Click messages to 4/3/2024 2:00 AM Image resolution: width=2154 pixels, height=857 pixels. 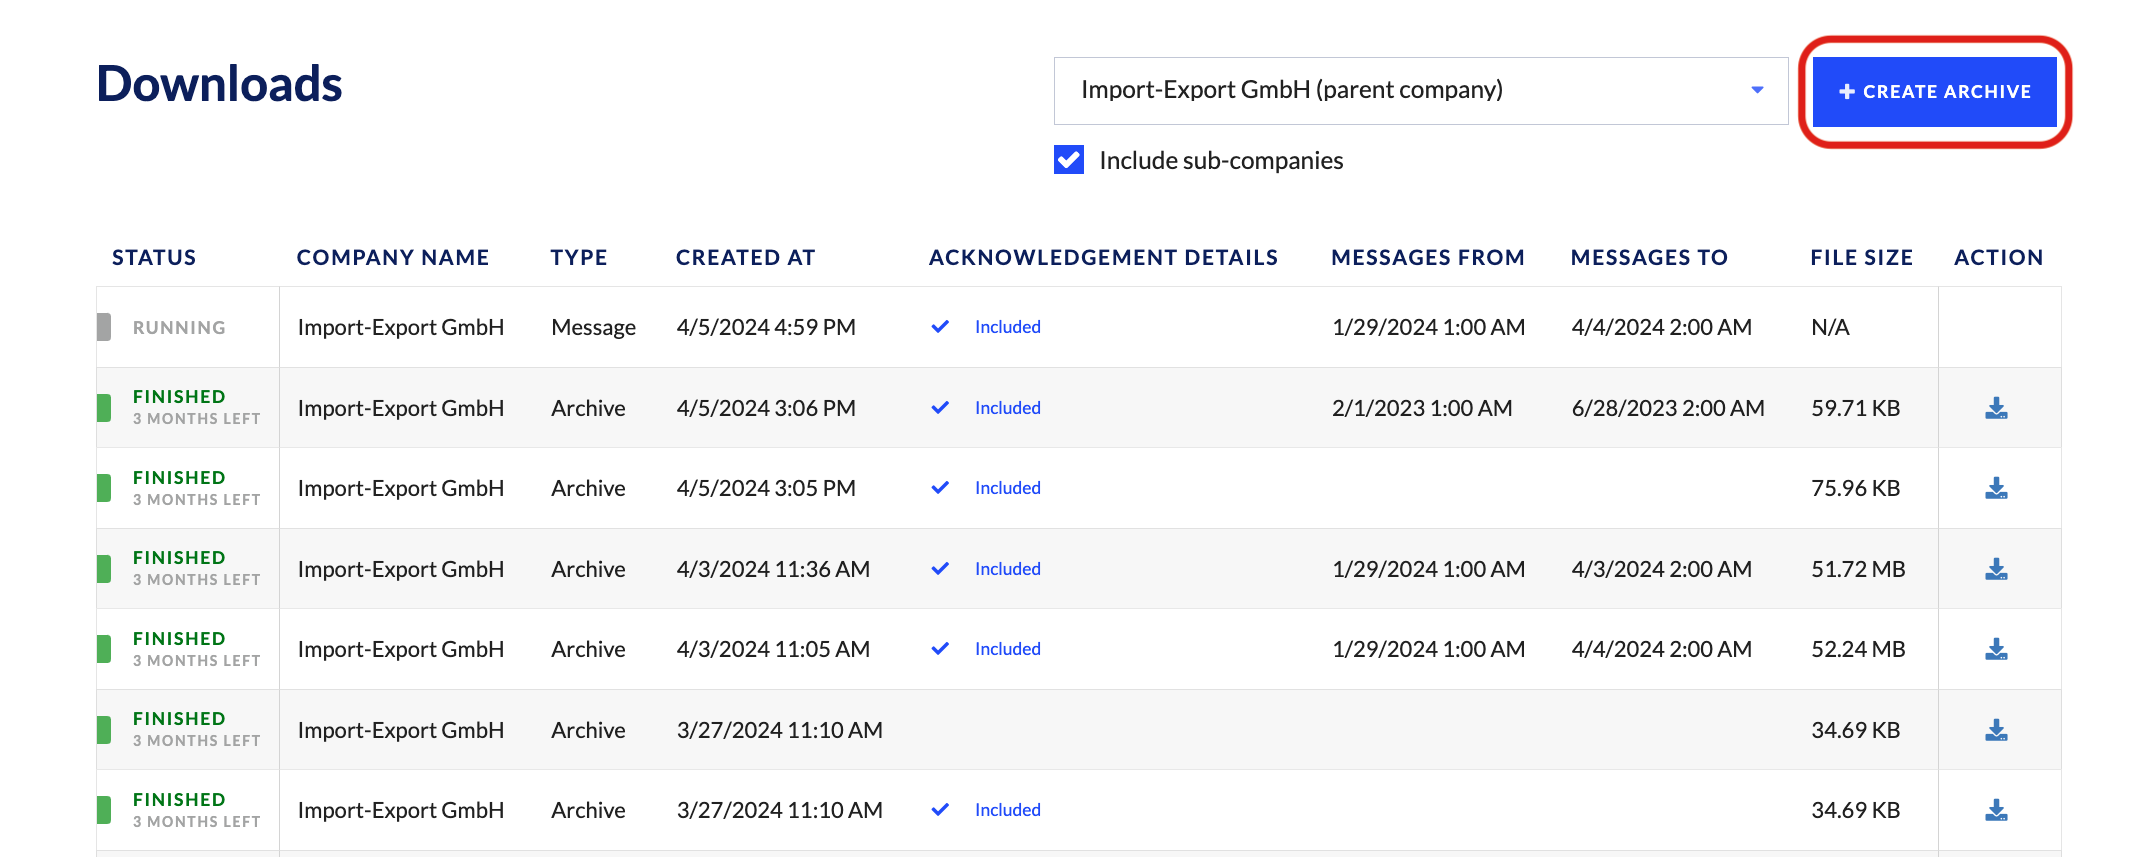(x=1661, y=569)
